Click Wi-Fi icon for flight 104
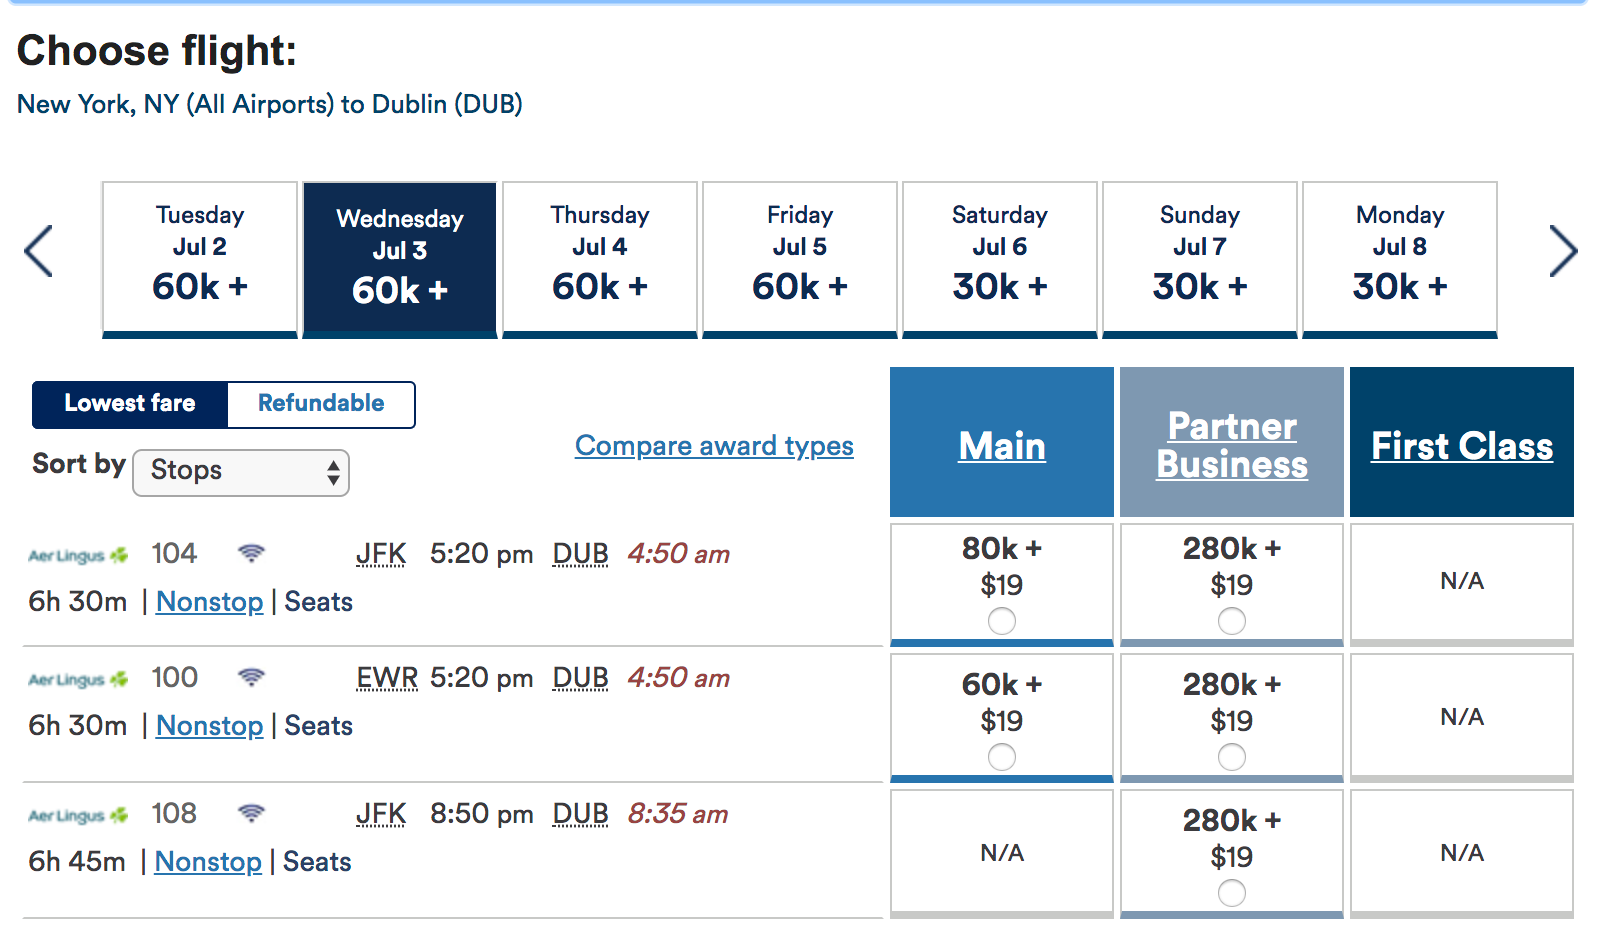The width and height of the screenshot is (1600, 933). [x=251, y=553]
